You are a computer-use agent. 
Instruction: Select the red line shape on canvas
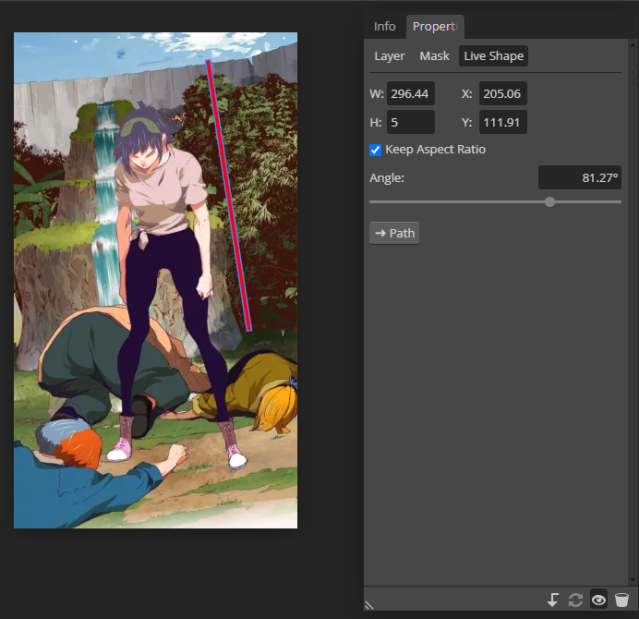[229, 196]
